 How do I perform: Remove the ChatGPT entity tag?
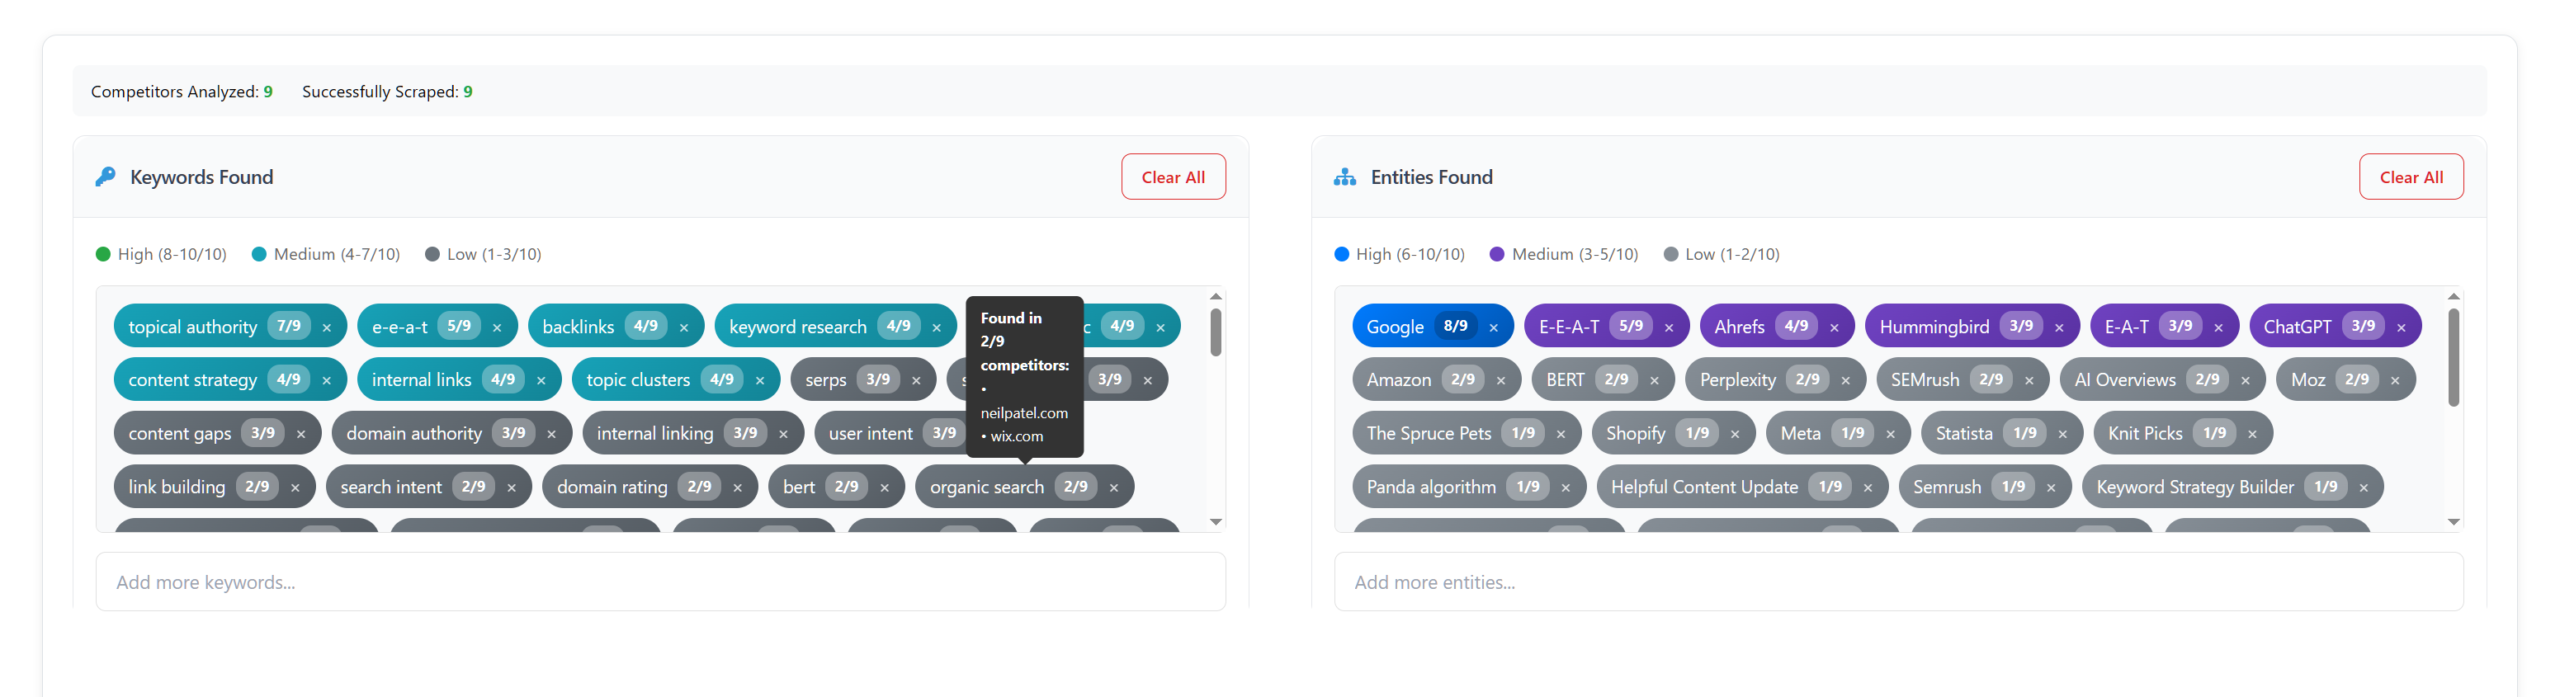(2401, 327)
